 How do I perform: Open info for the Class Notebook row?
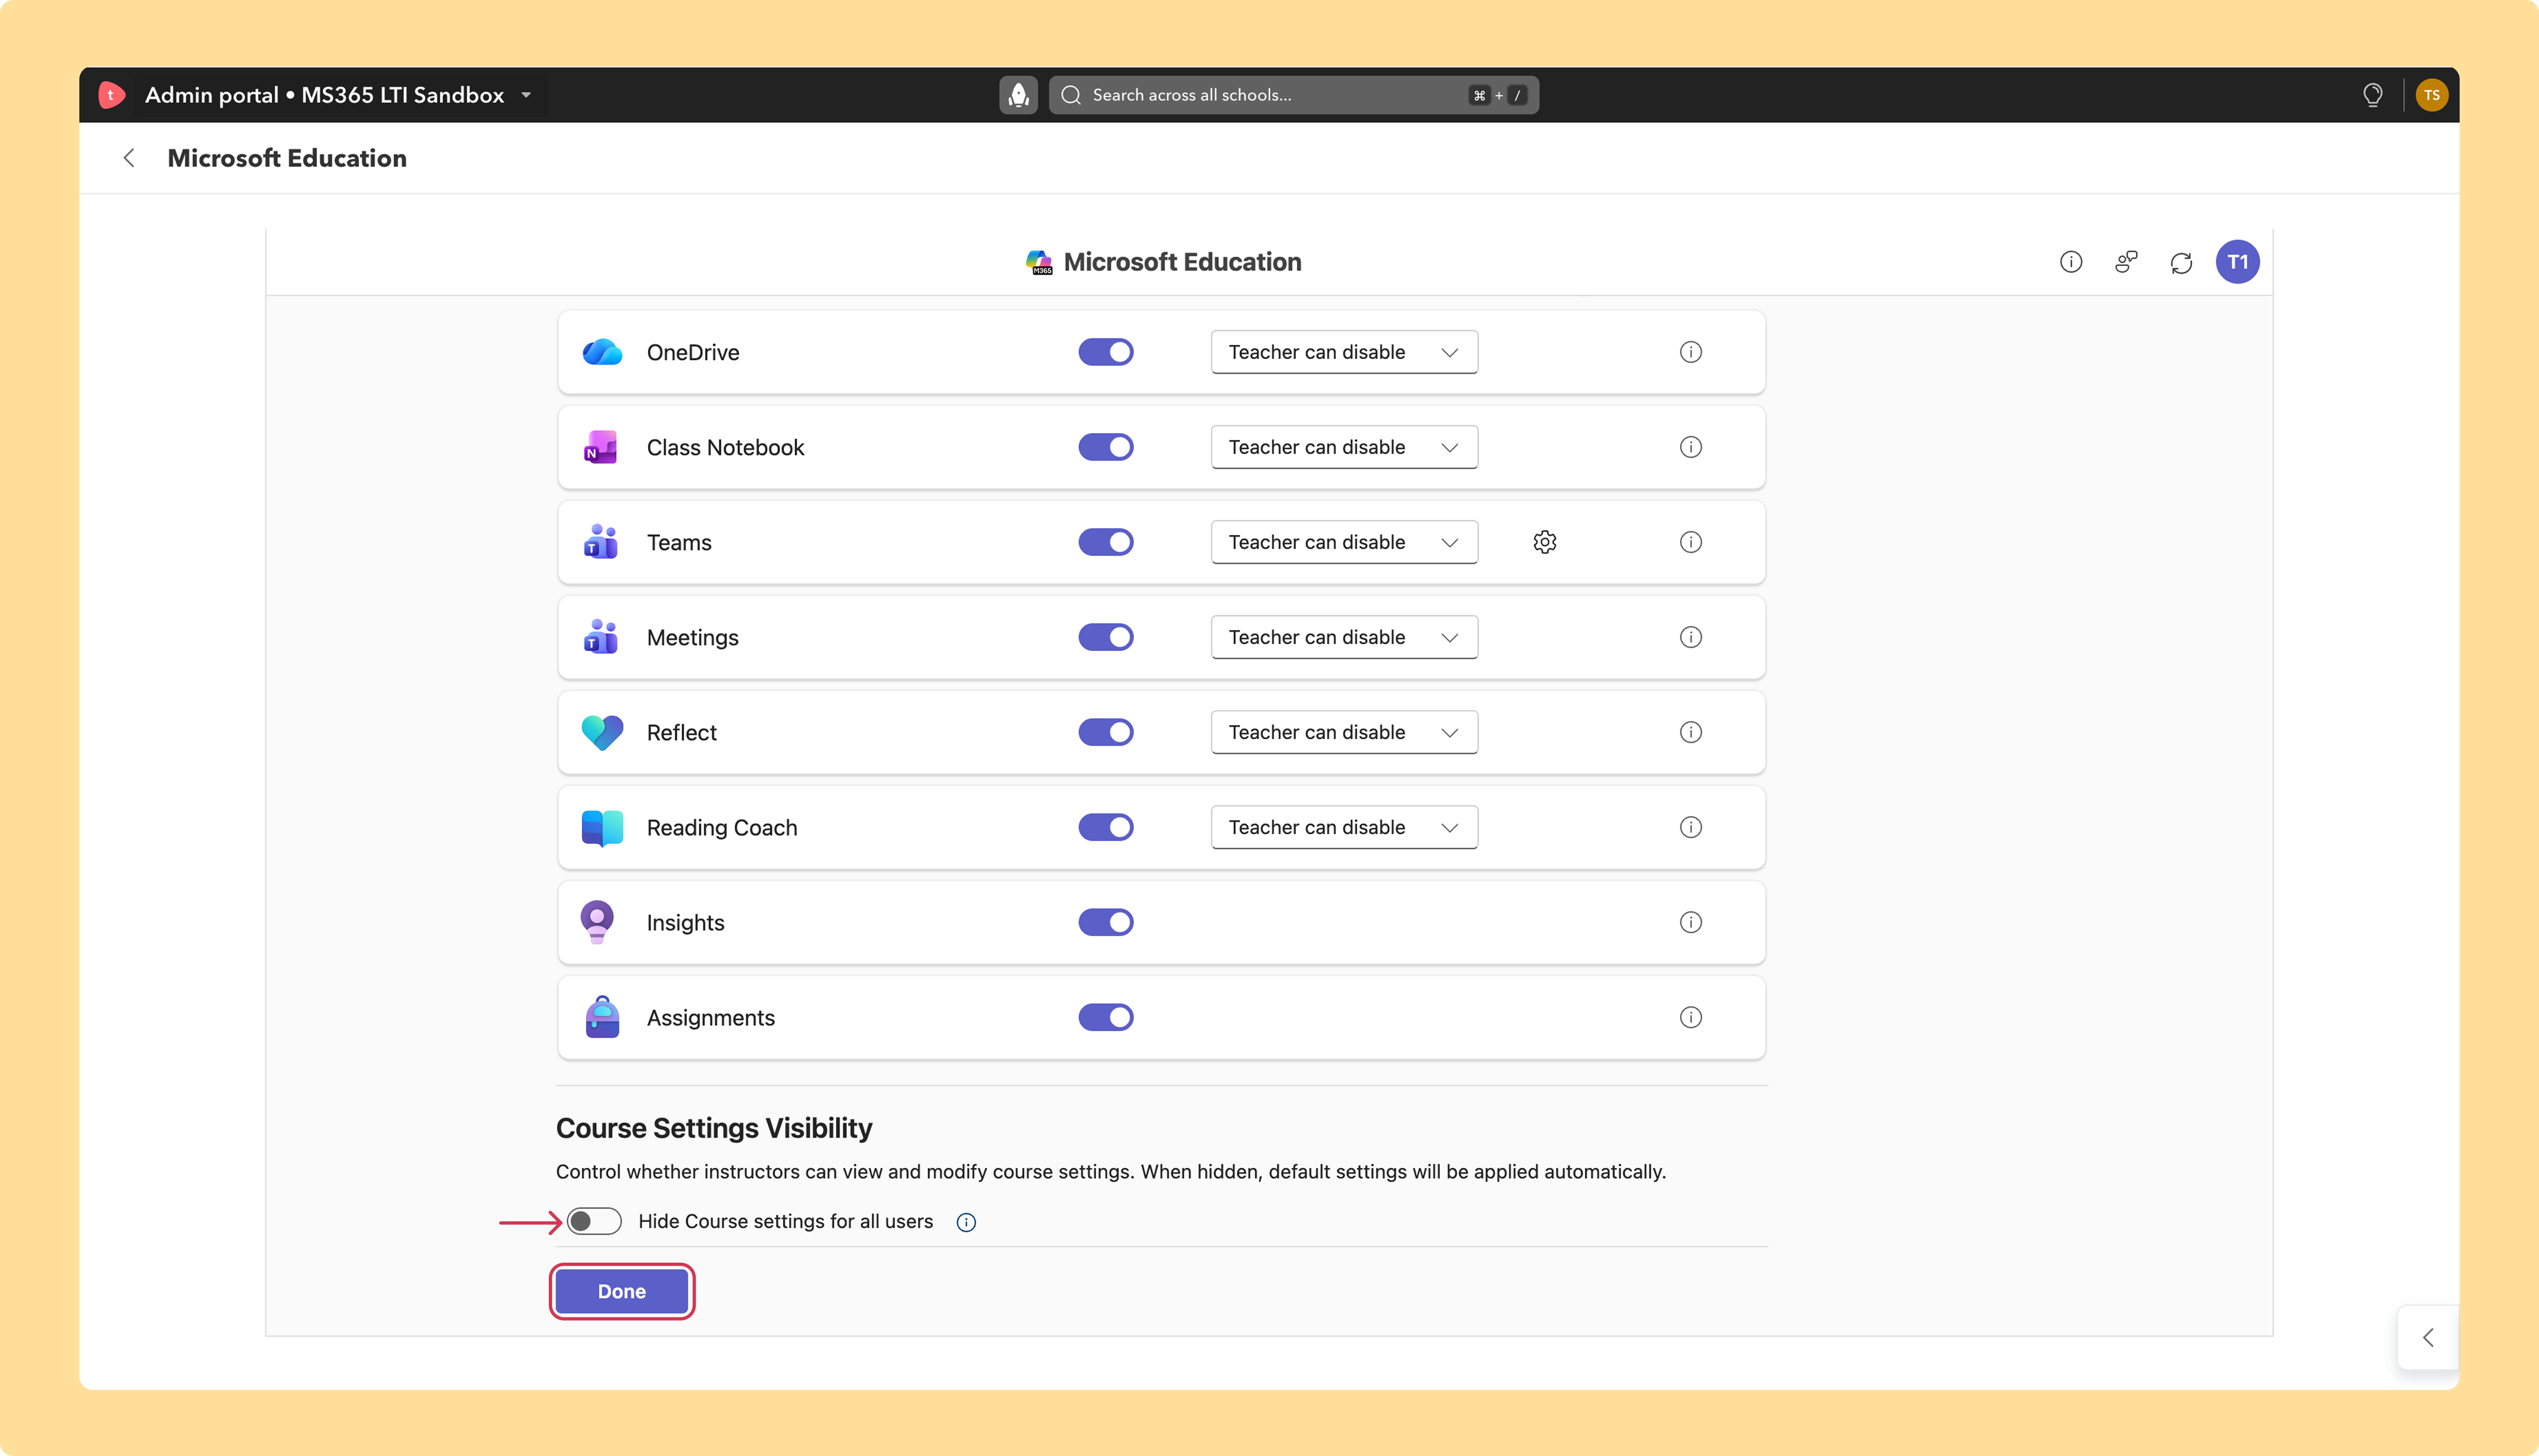tap(1690, 447)
